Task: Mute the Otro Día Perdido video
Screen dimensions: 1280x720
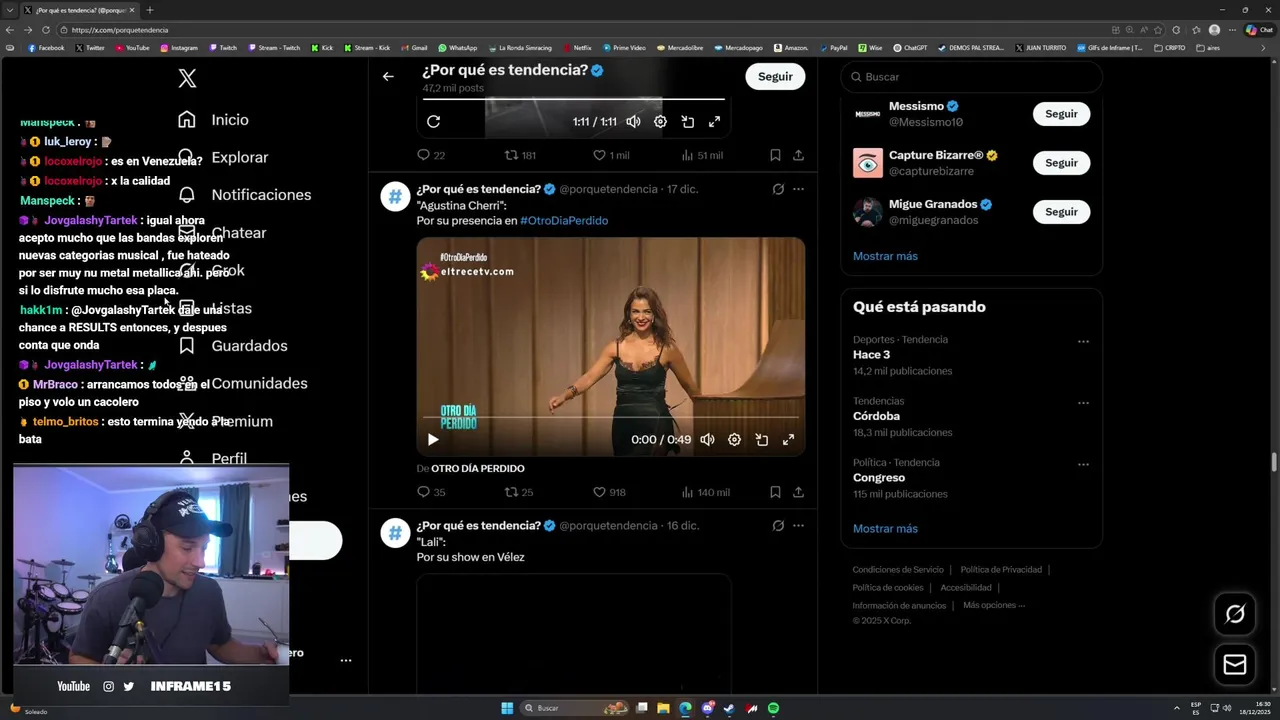Action: point(707,439)
